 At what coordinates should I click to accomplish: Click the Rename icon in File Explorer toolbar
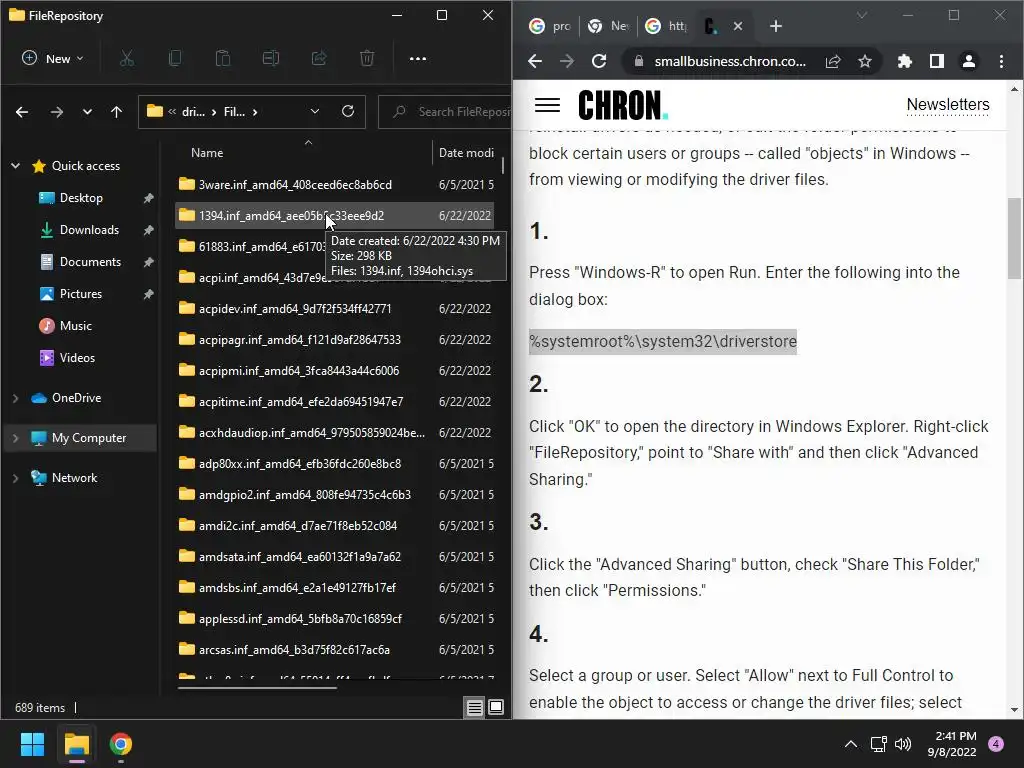(x=271, y=59)
